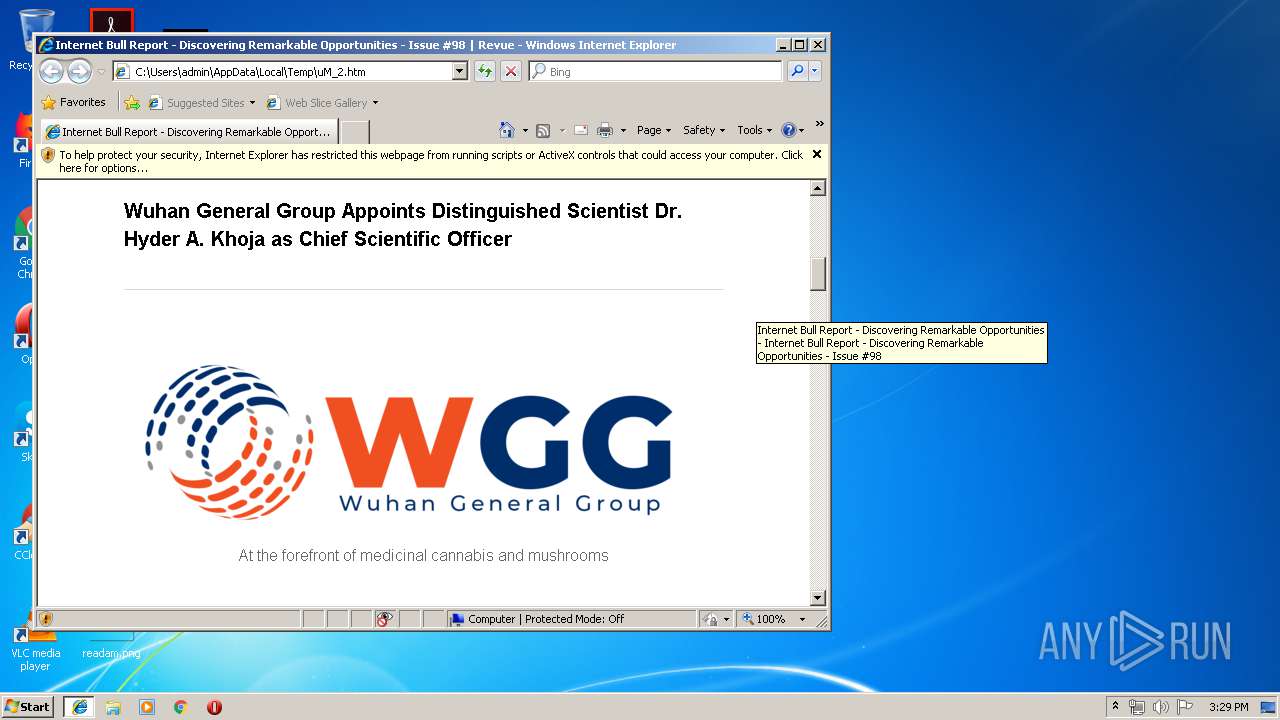Expand the Web Slice Gallery dropdown arrow
This screenshot has height=720, width=1280.
click(376, 103)
